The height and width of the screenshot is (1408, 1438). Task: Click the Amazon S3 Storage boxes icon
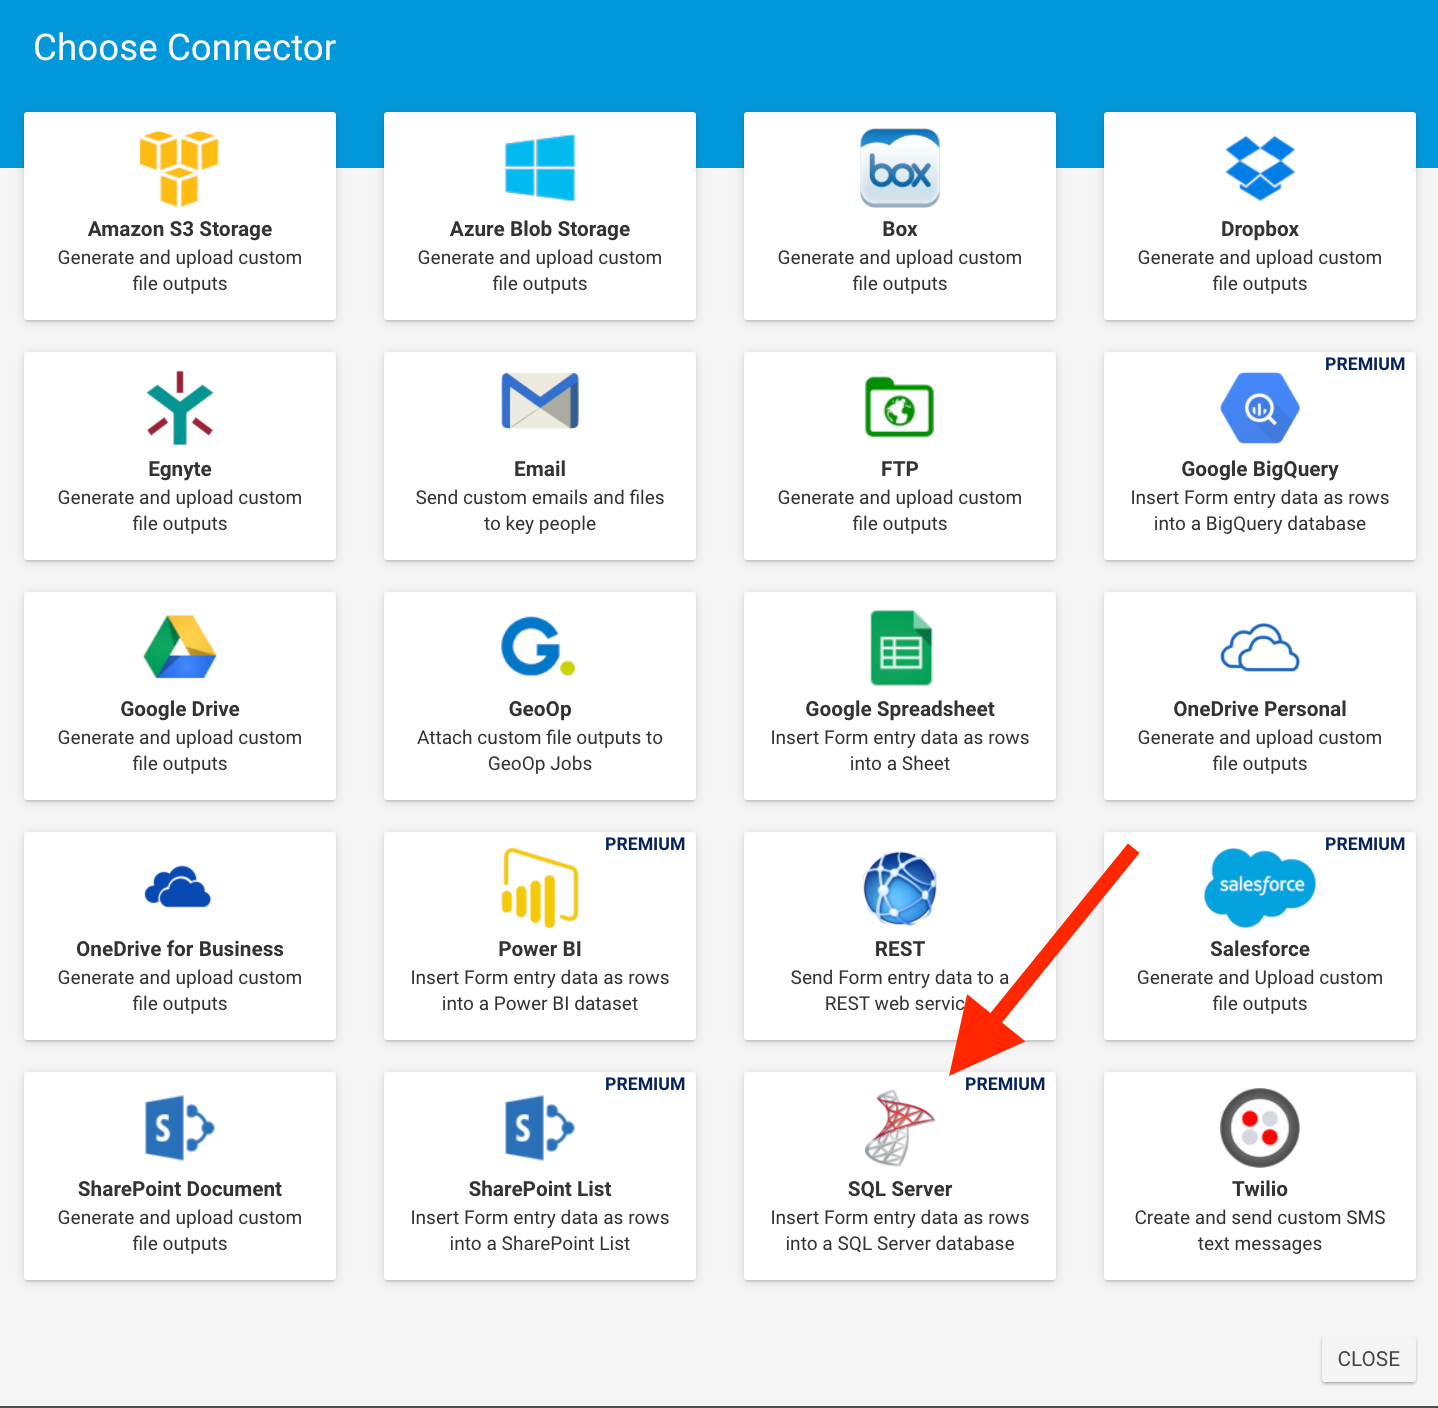179,168
